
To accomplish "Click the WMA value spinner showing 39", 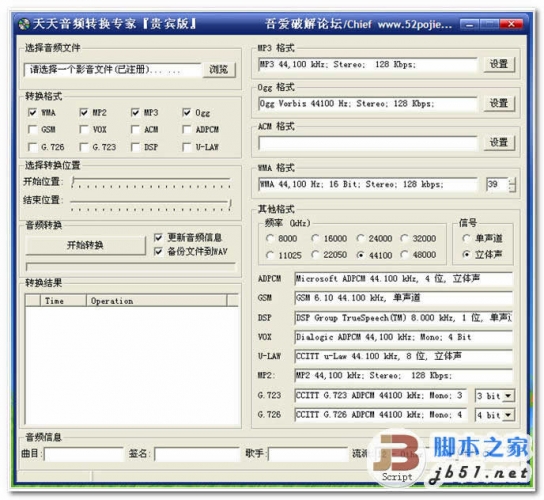I will pos(501,184).
